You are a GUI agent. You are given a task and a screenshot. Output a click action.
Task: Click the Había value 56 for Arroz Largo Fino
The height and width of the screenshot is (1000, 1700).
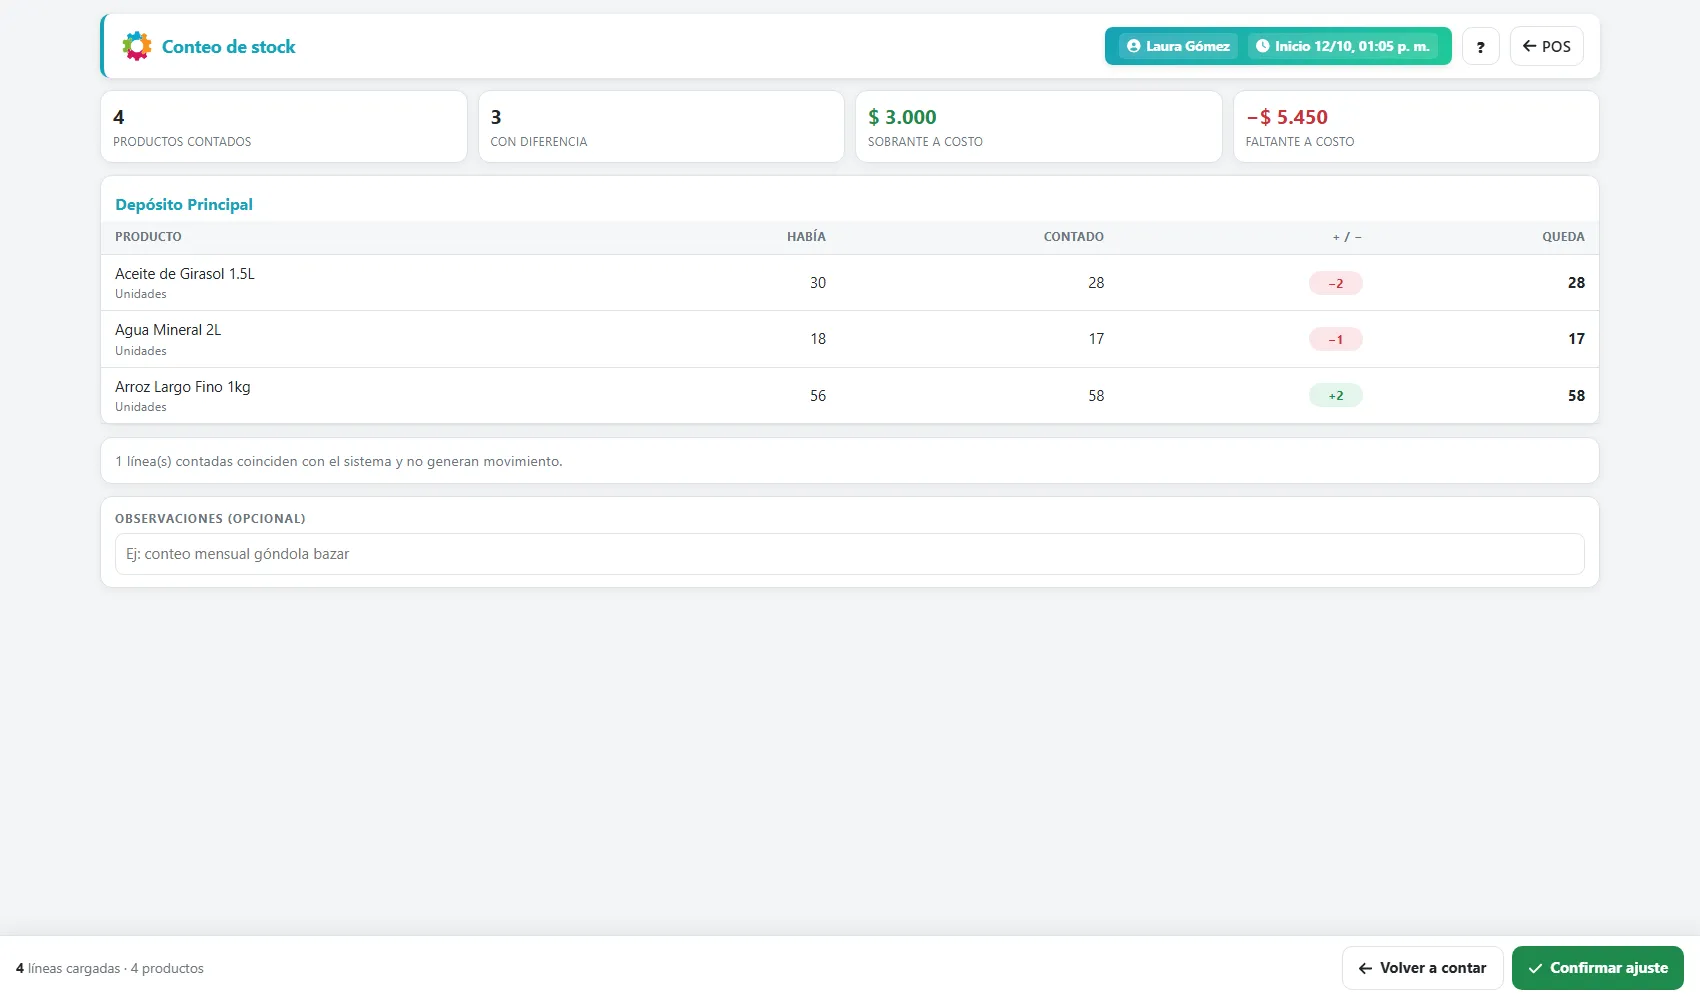818,396
